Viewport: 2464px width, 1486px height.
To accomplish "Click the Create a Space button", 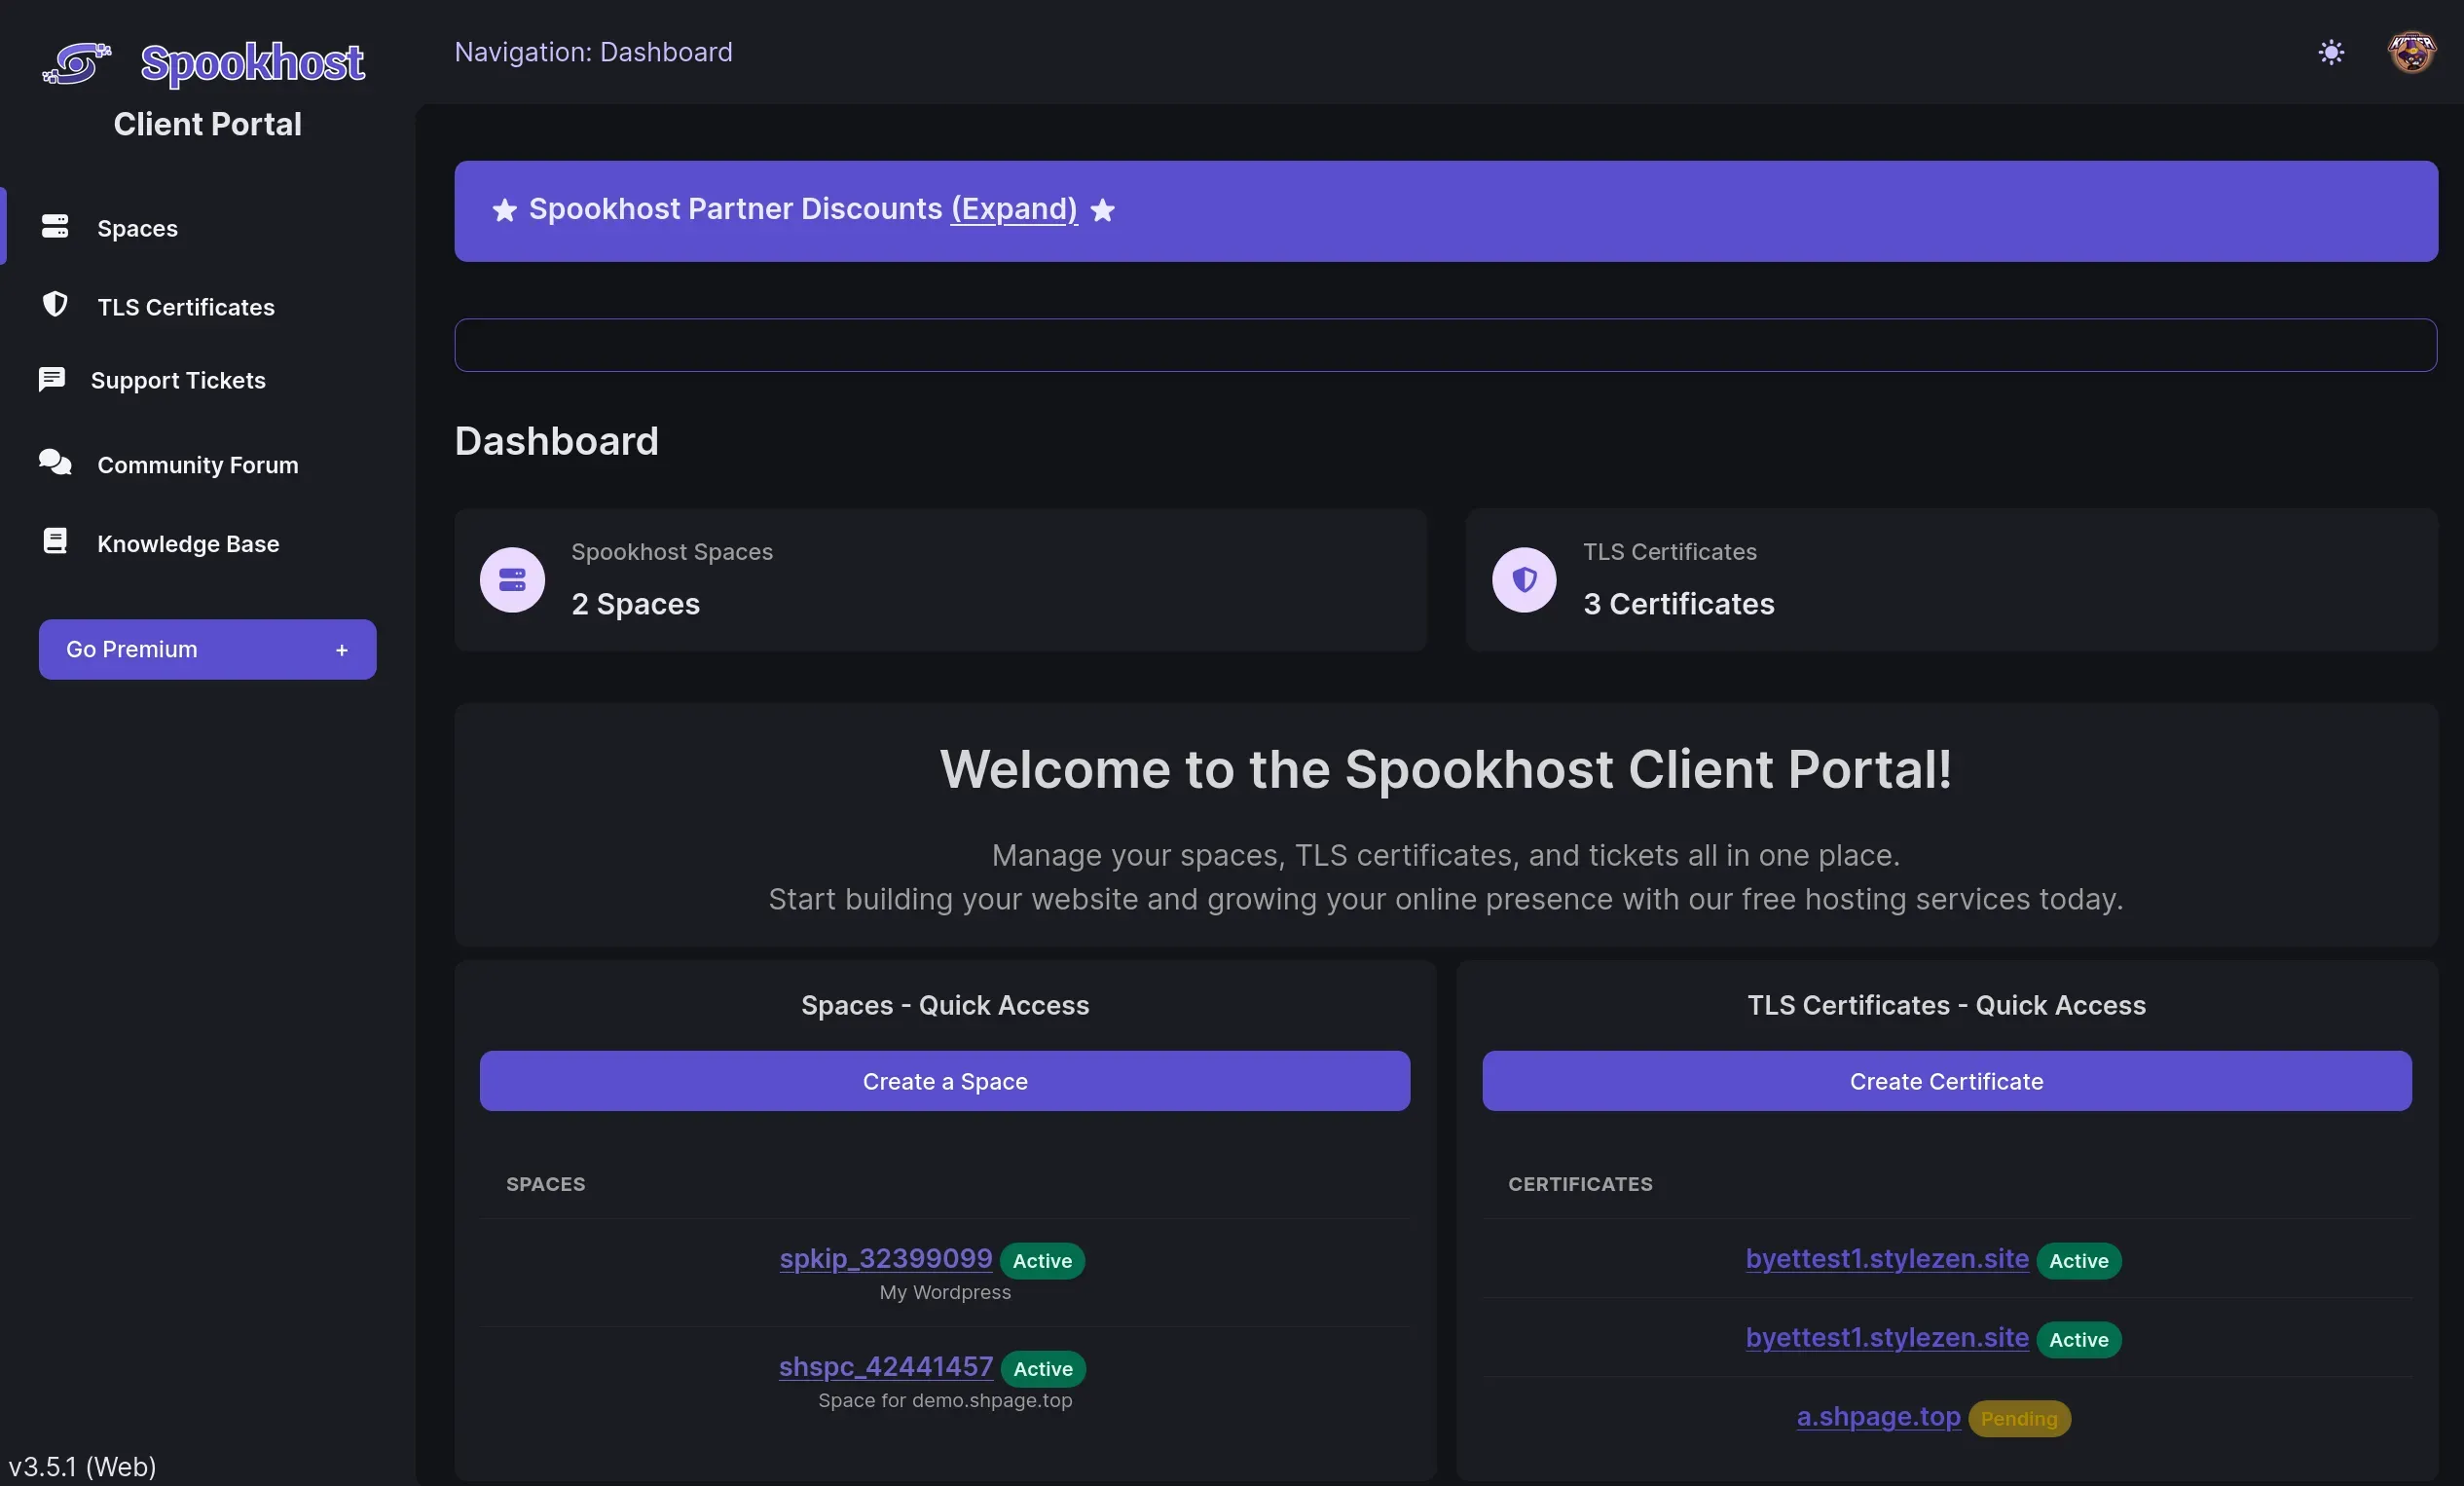I will click(x=945, y=1081).
